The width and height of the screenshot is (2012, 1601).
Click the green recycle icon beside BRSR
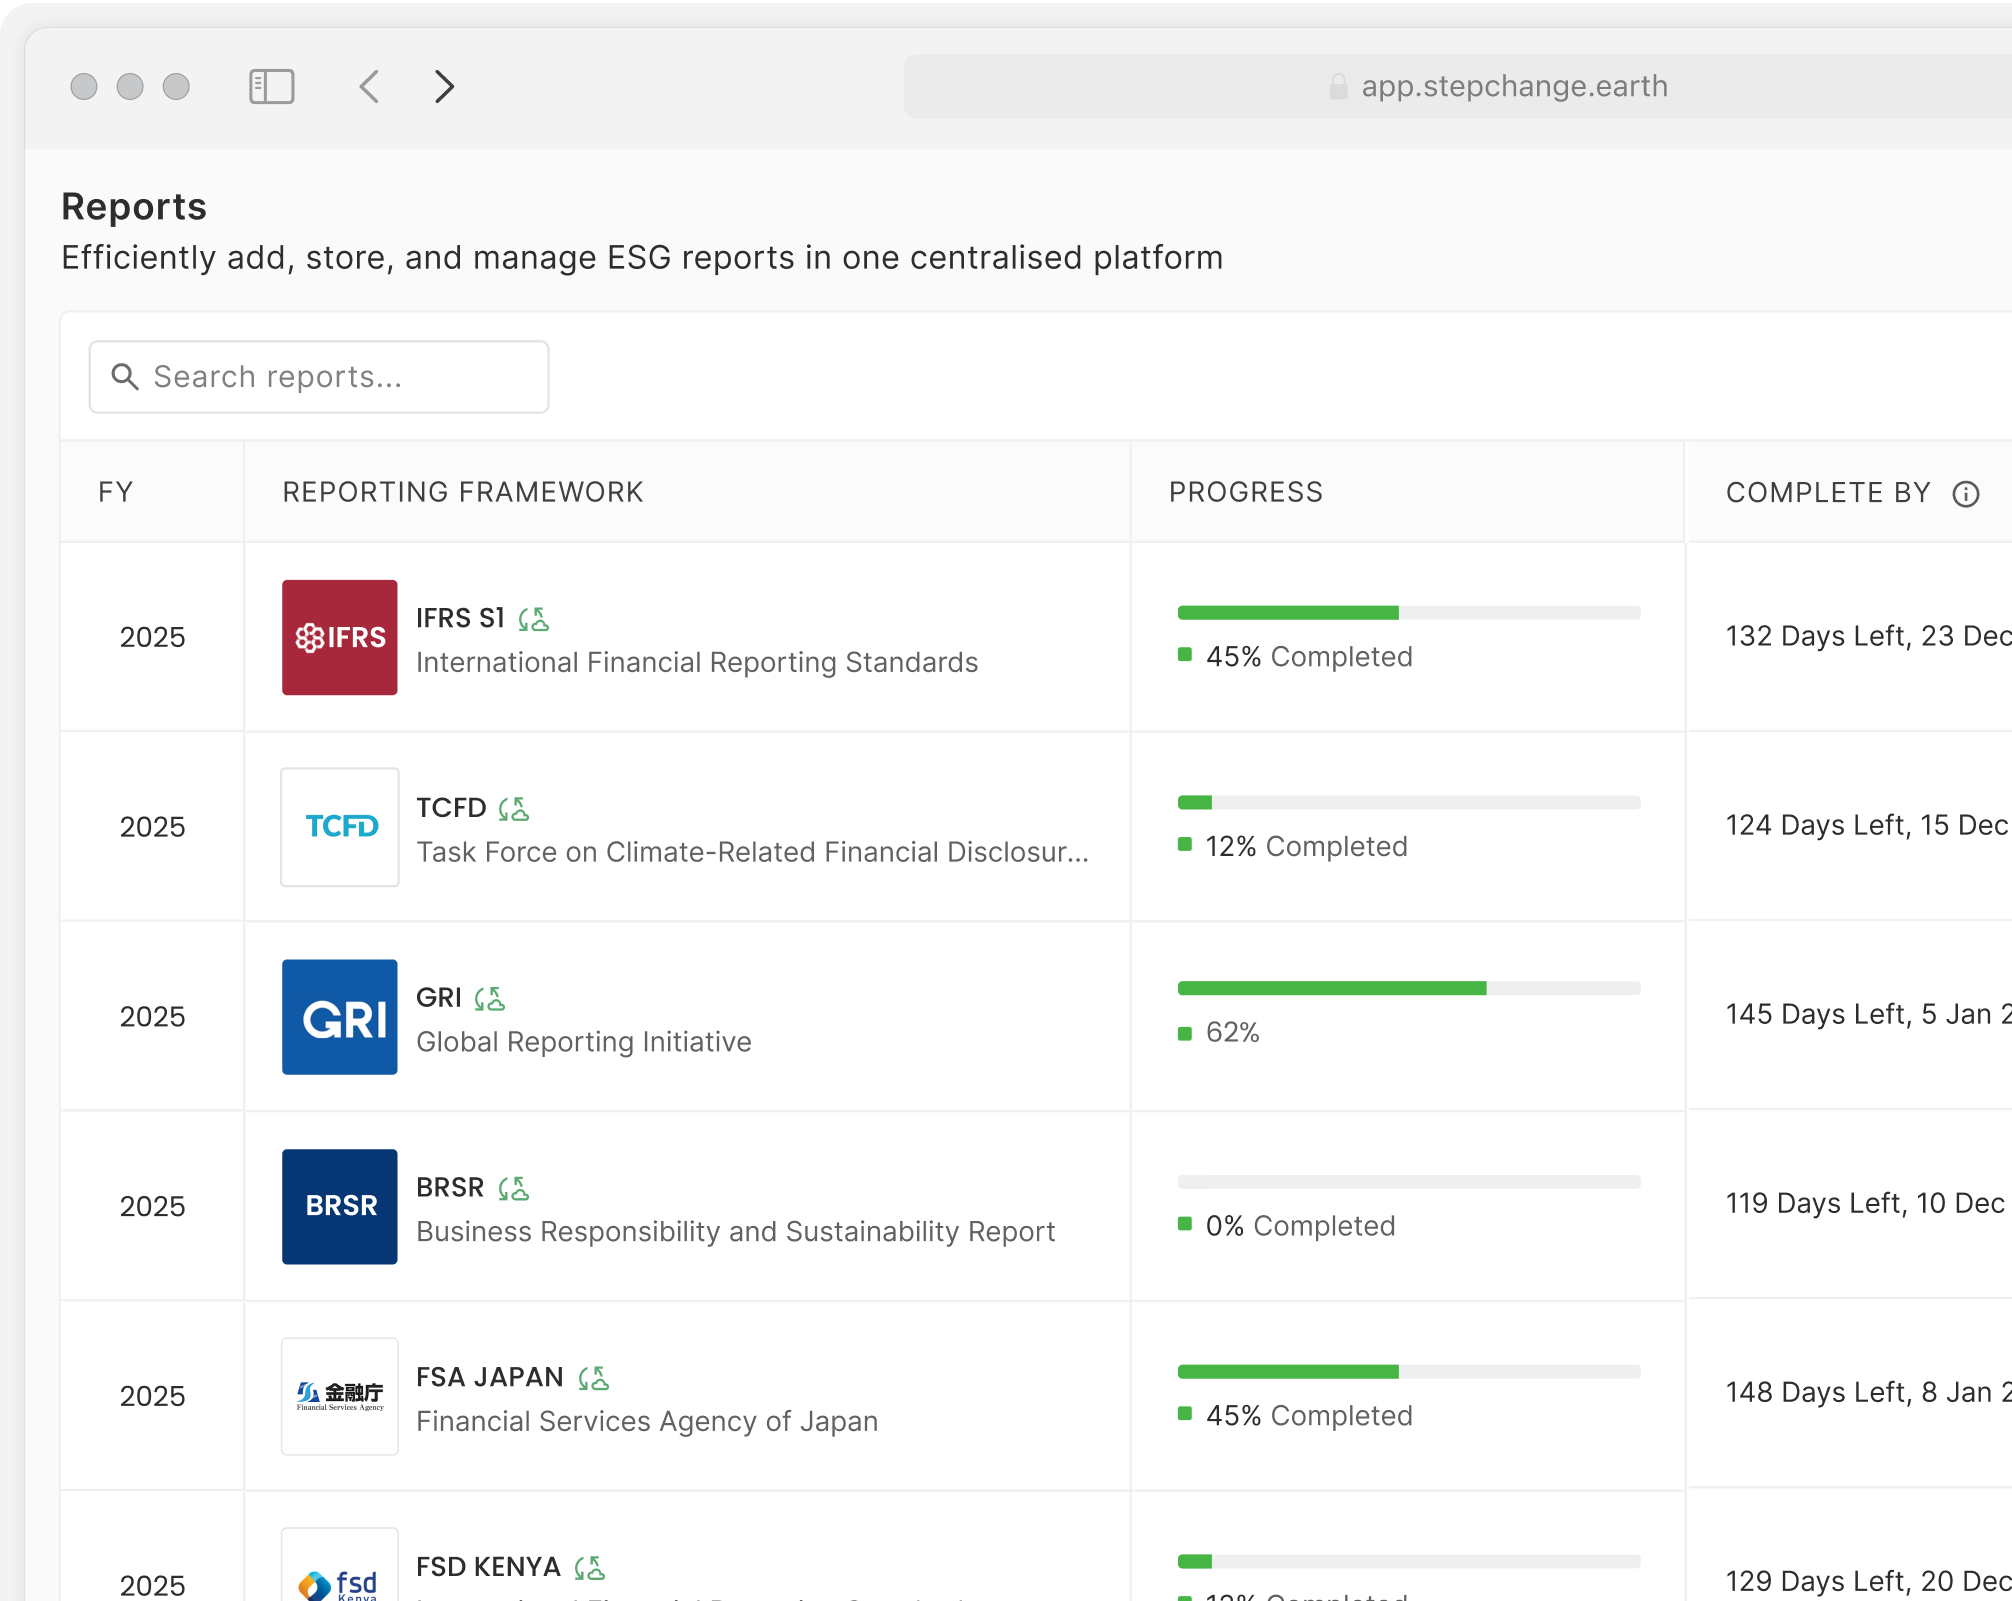click(x=514, y=1188)
